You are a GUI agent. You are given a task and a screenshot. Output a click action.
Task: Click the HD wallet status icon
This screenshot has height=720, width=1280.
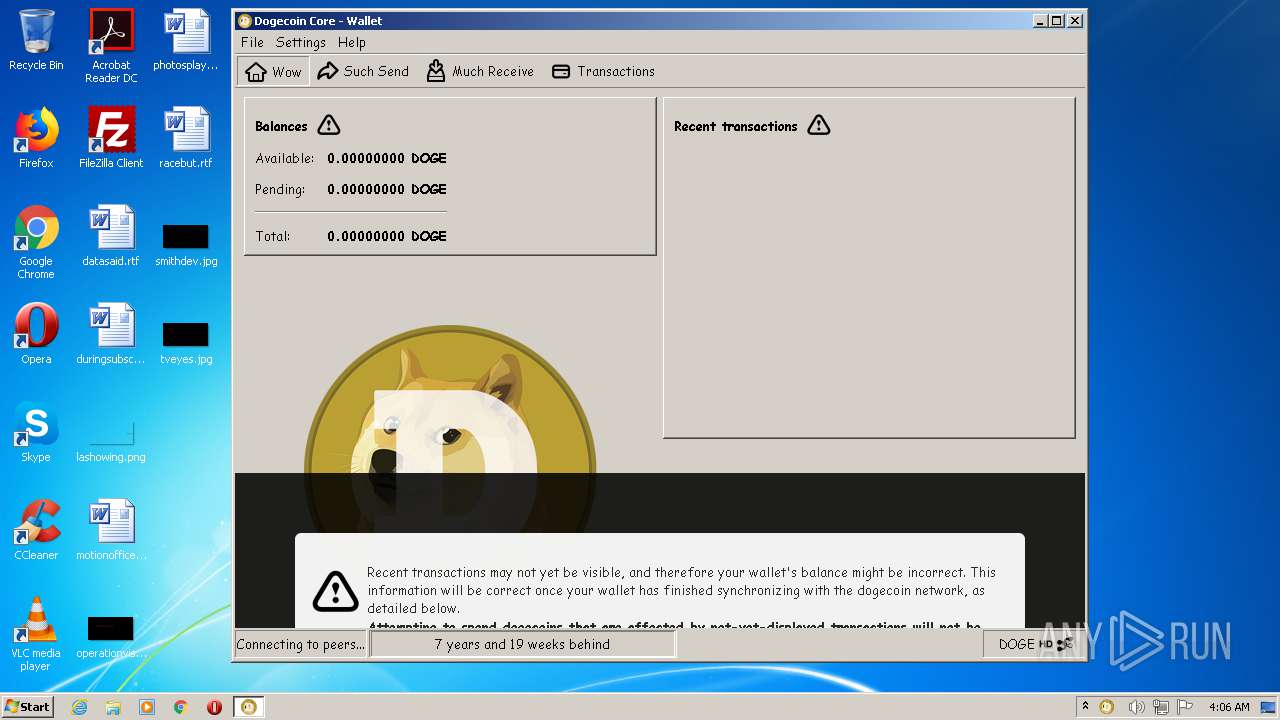coord(1046,644)
